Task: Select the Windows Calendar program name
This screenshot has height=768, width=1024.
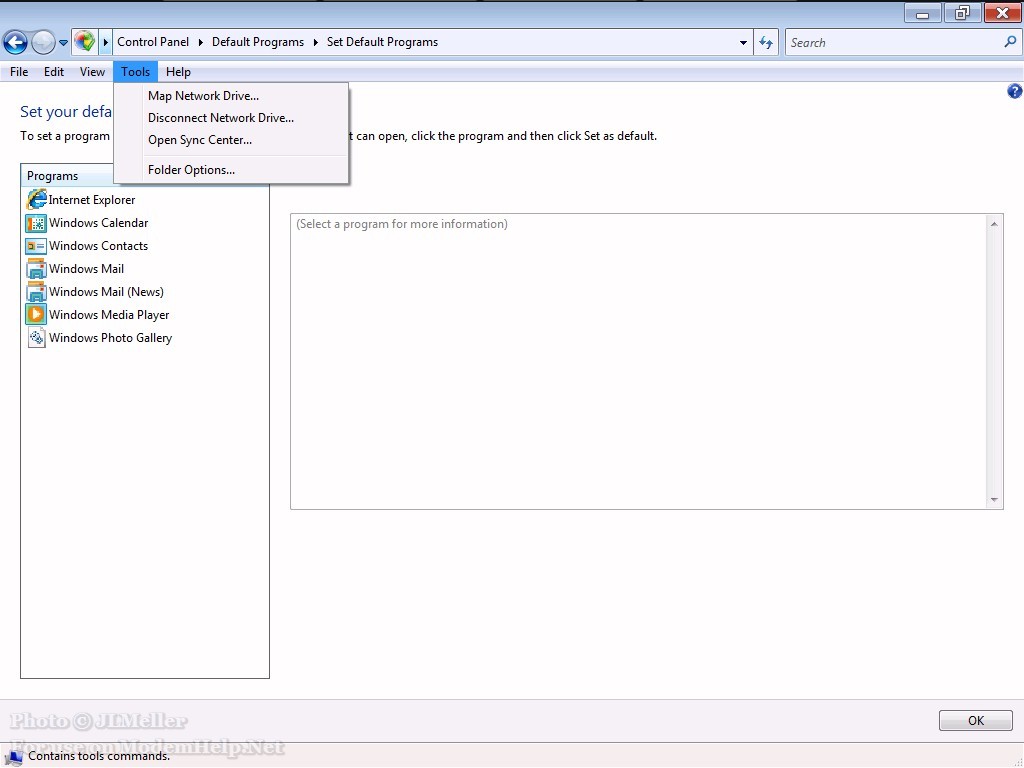Action: coord(99,223)
